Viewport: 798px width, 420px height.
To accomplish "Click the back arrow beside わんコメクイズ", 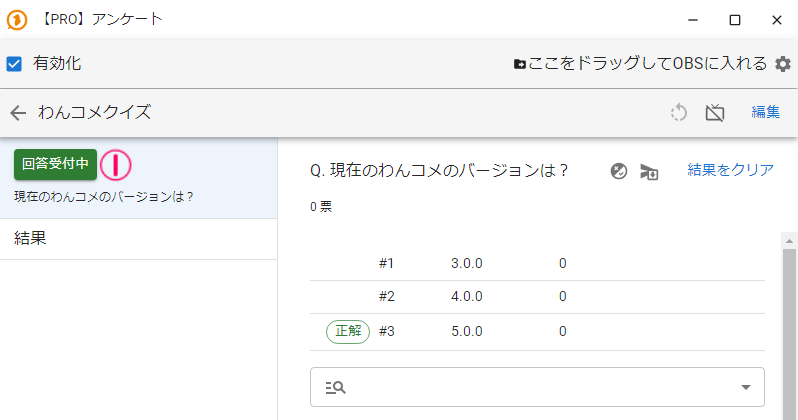I will tap(18, 113).
